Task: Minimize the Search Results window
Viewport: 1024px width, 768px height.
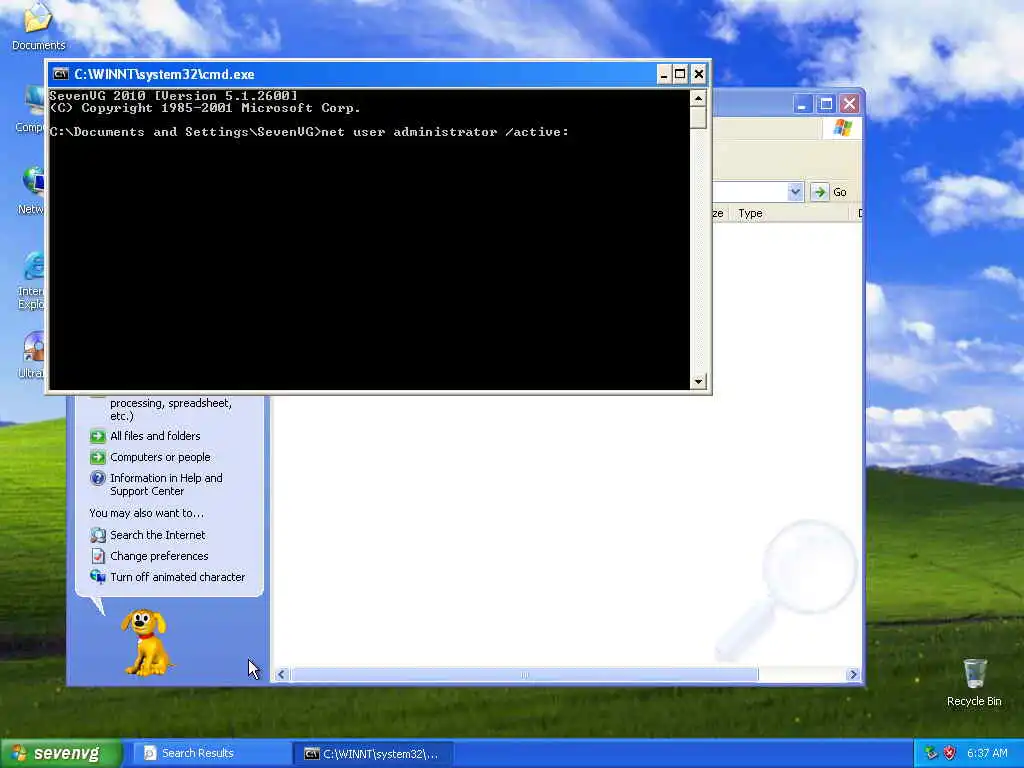Action: pos(802,104)
